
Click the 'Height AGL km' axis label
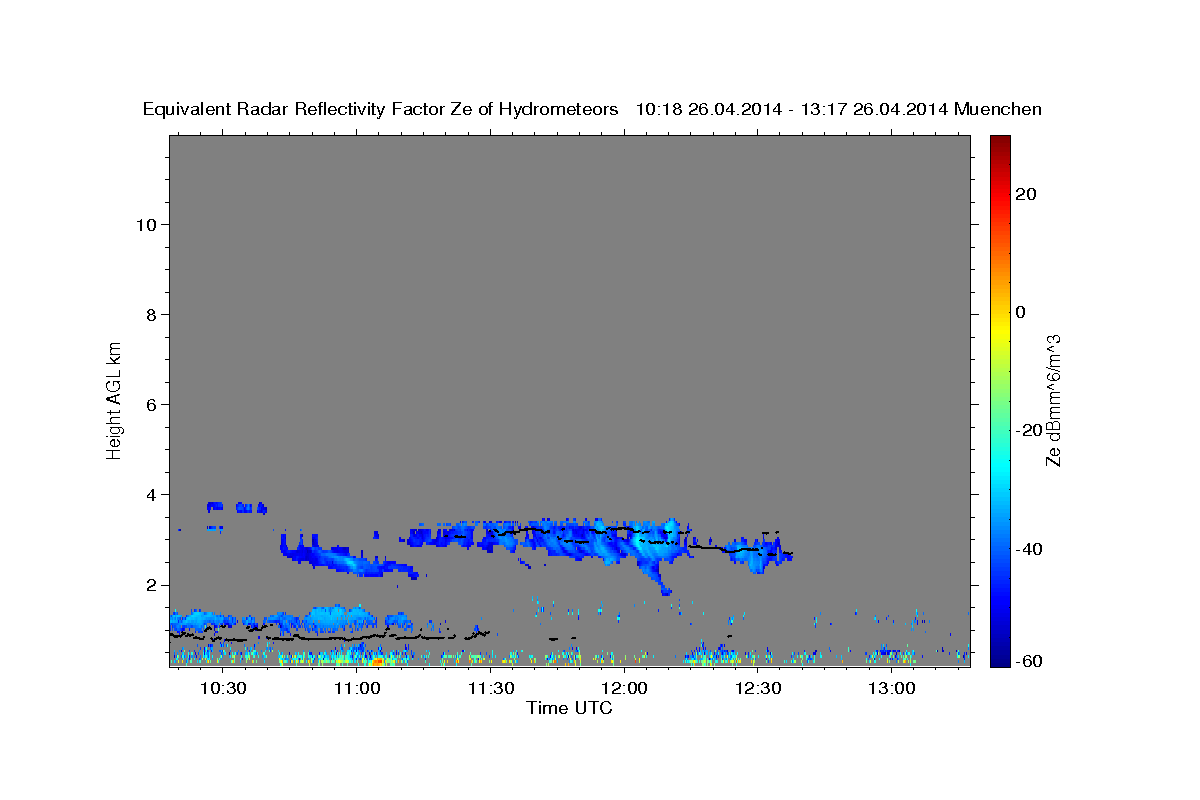115,399
